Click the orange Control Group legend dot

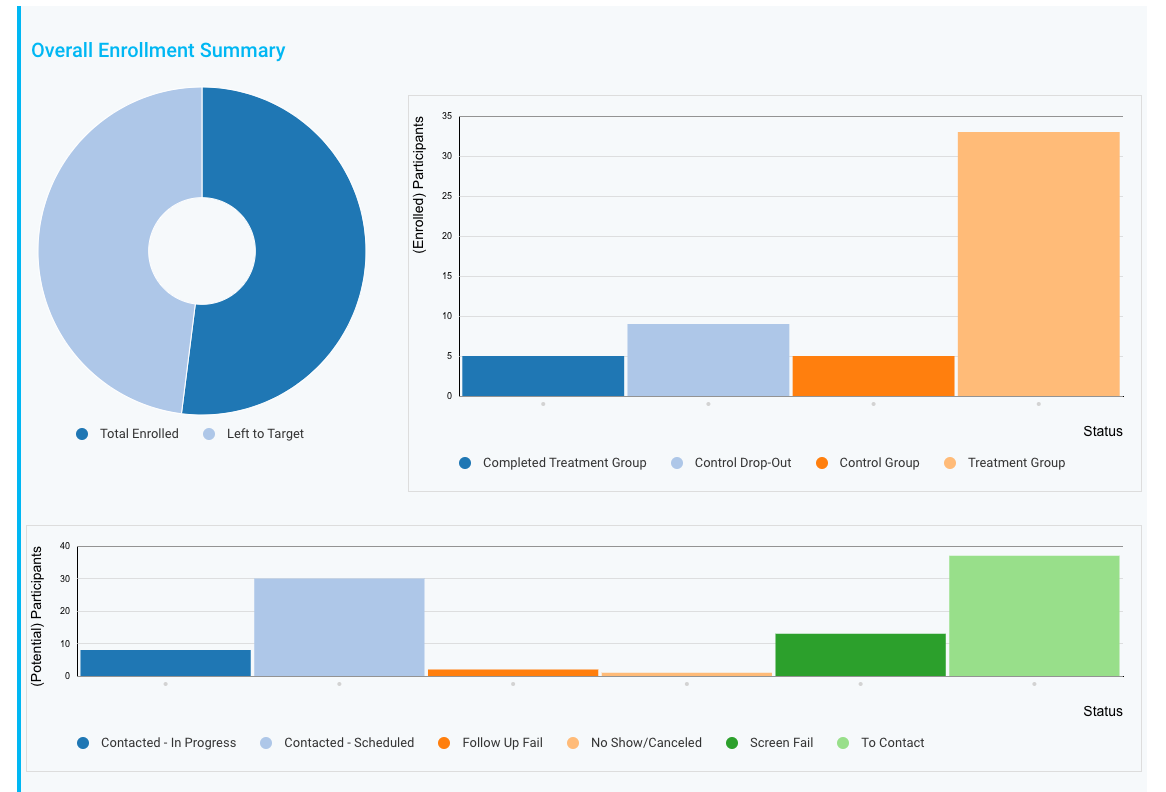(822, 463)
